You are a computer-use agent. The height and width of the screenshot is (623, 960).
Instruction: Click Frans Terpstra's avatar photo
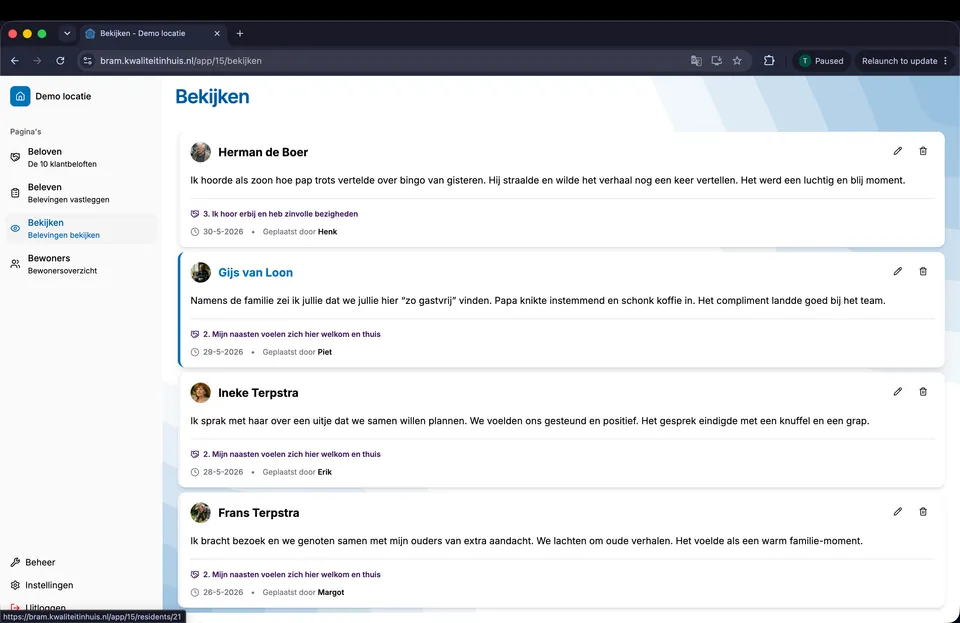point(200,513)
